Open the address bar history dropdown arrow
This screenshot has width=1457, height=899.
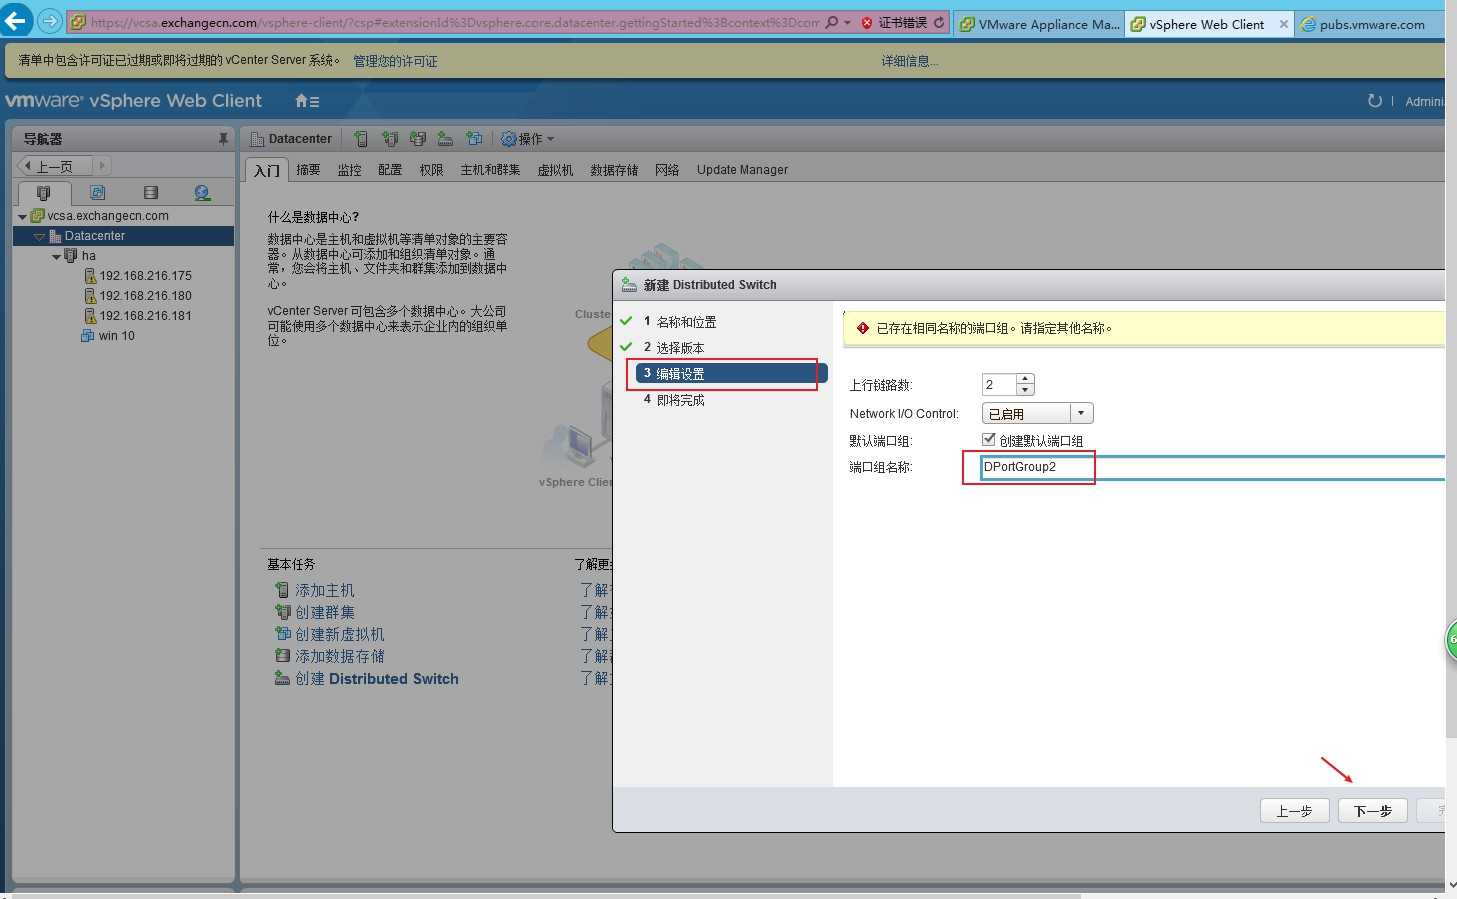pos(848,22)
